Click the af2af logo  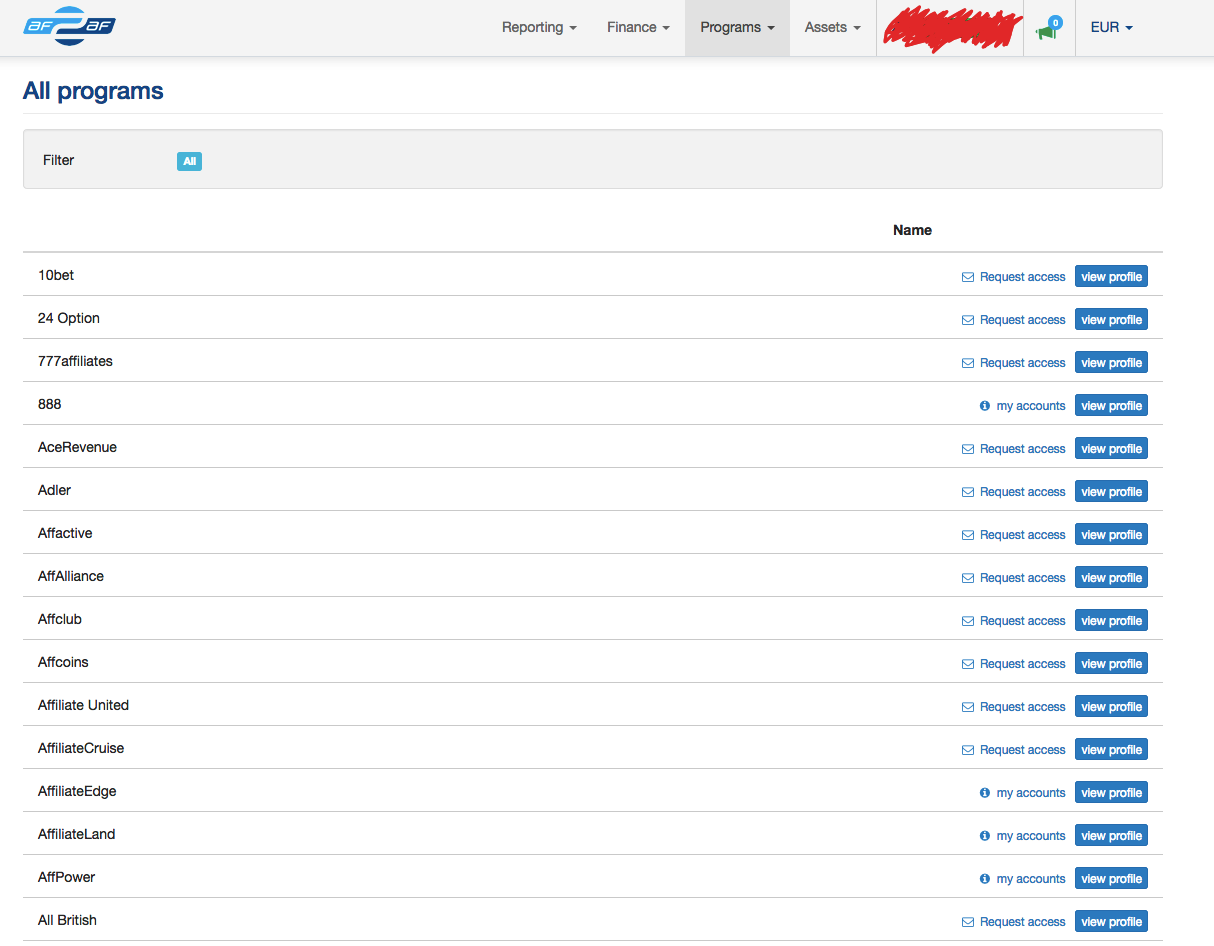tap(70, 24)
